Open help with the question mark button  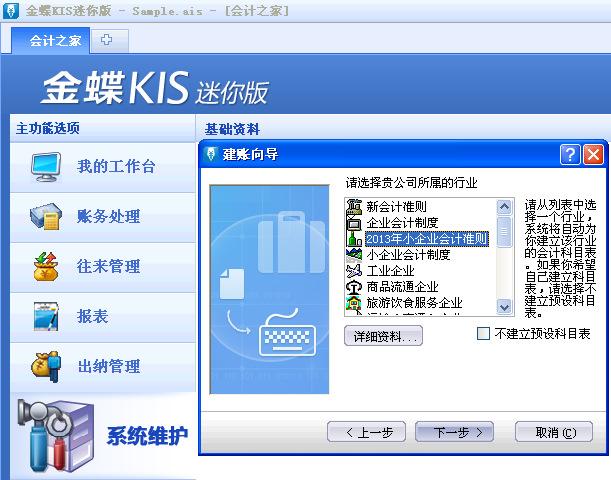click(x=570, y=155)
